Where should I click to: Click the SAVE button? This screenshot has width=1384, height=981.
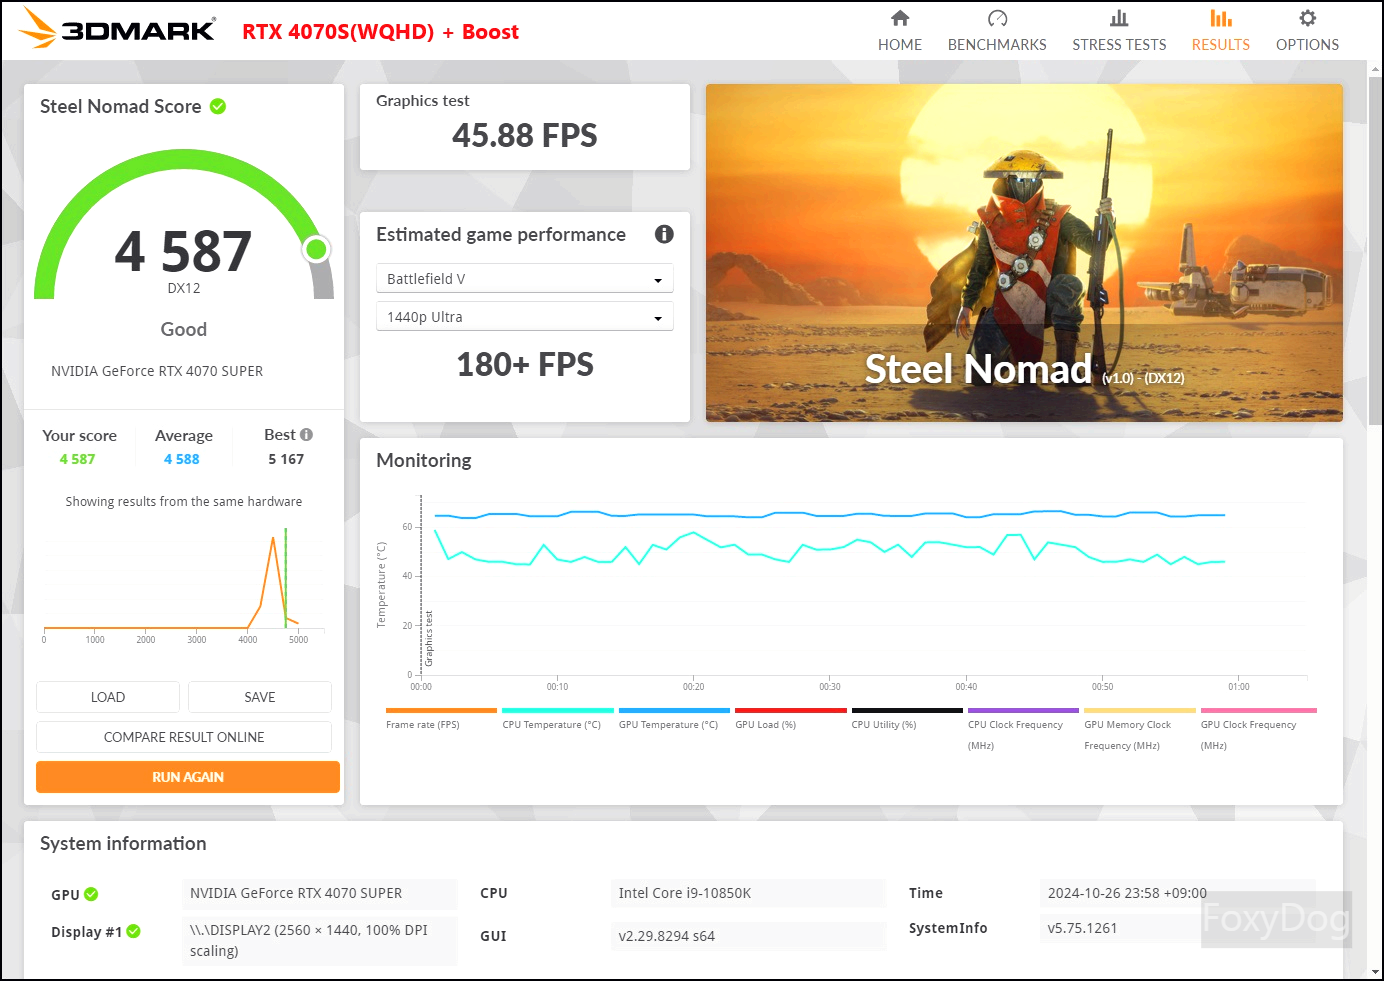point(260,697)
